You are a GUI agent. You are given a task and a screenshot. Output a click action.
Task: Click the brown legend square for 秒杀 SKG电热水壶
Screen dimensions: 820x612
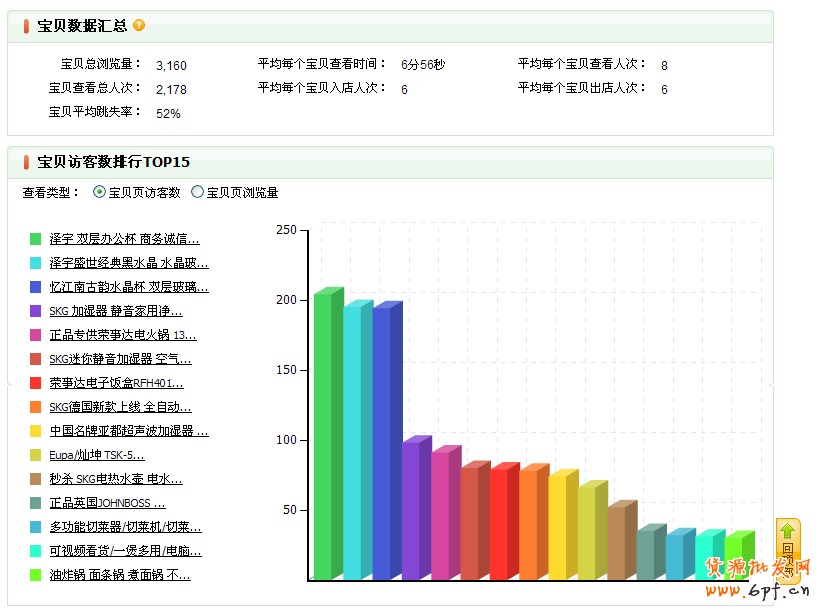(x=36, y=479)
